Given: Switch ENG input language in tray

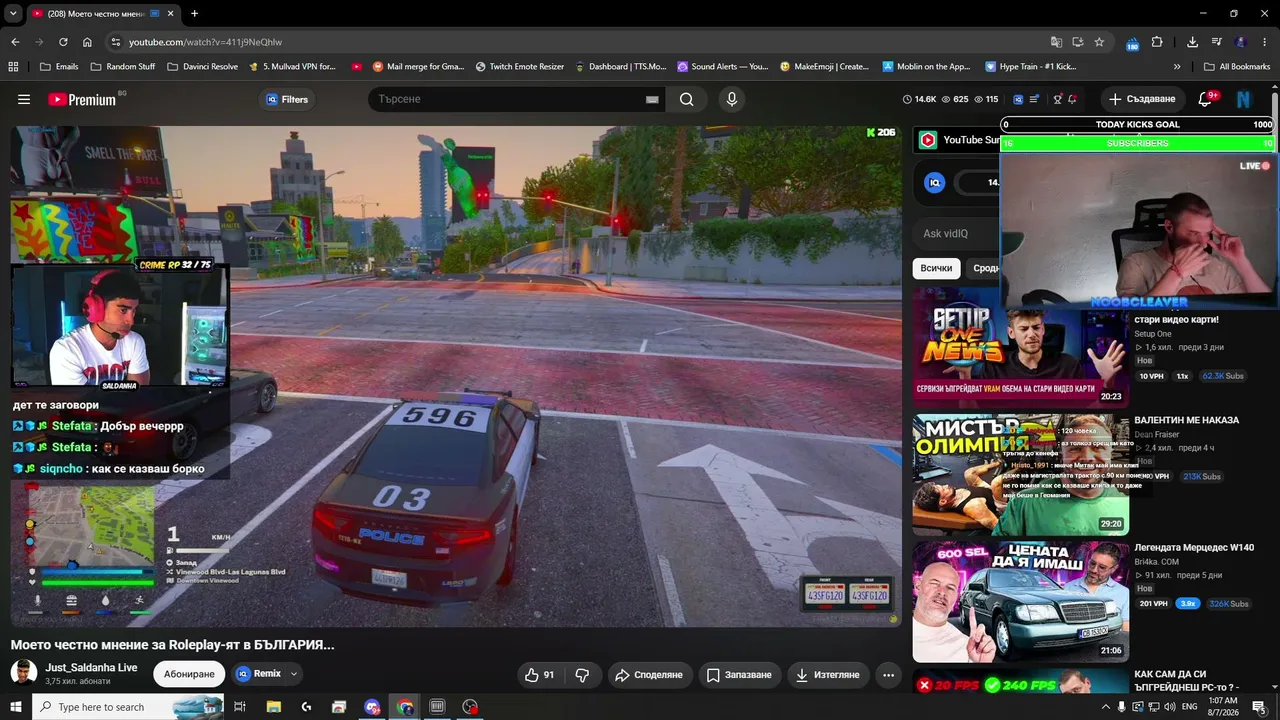Looking at the screenshot, I should click(x=1189, y=707).
